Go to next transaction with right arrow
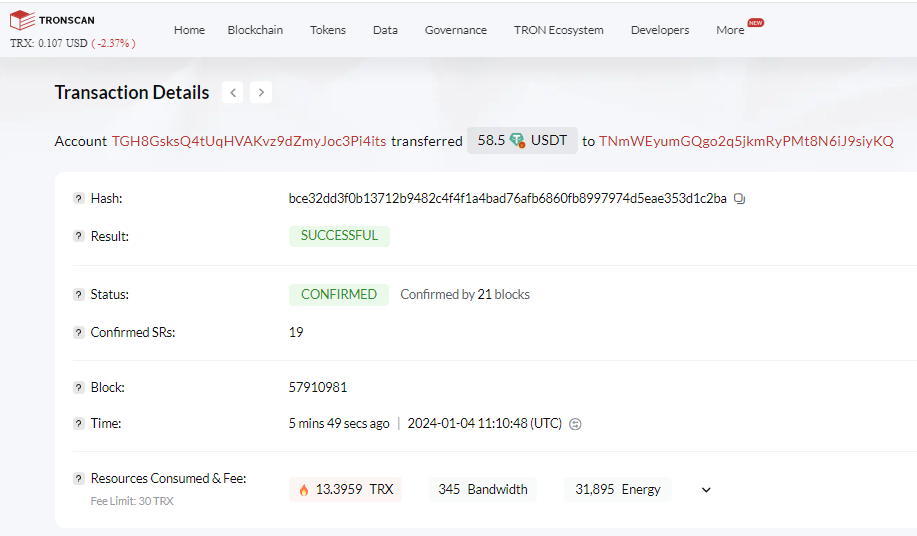 click(x=261, y=92)
